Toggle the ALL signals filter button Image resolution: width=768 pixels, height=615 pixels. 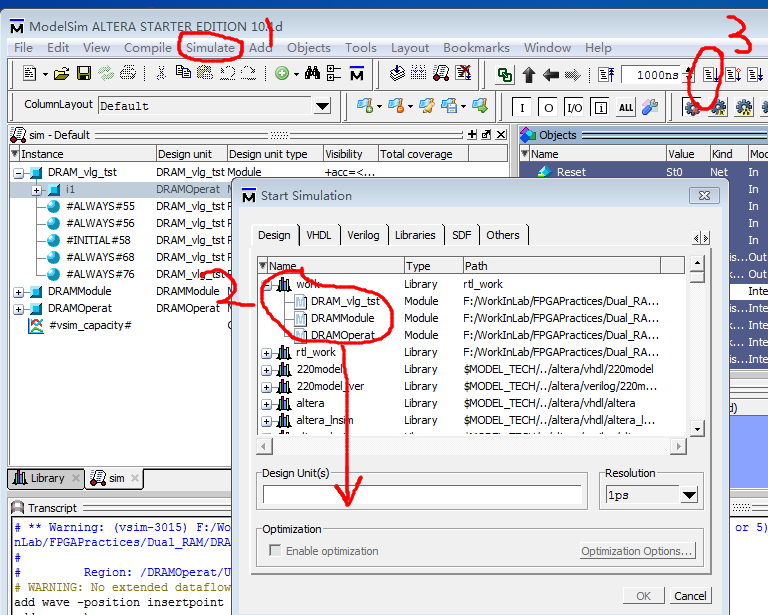tap(626, 107)
